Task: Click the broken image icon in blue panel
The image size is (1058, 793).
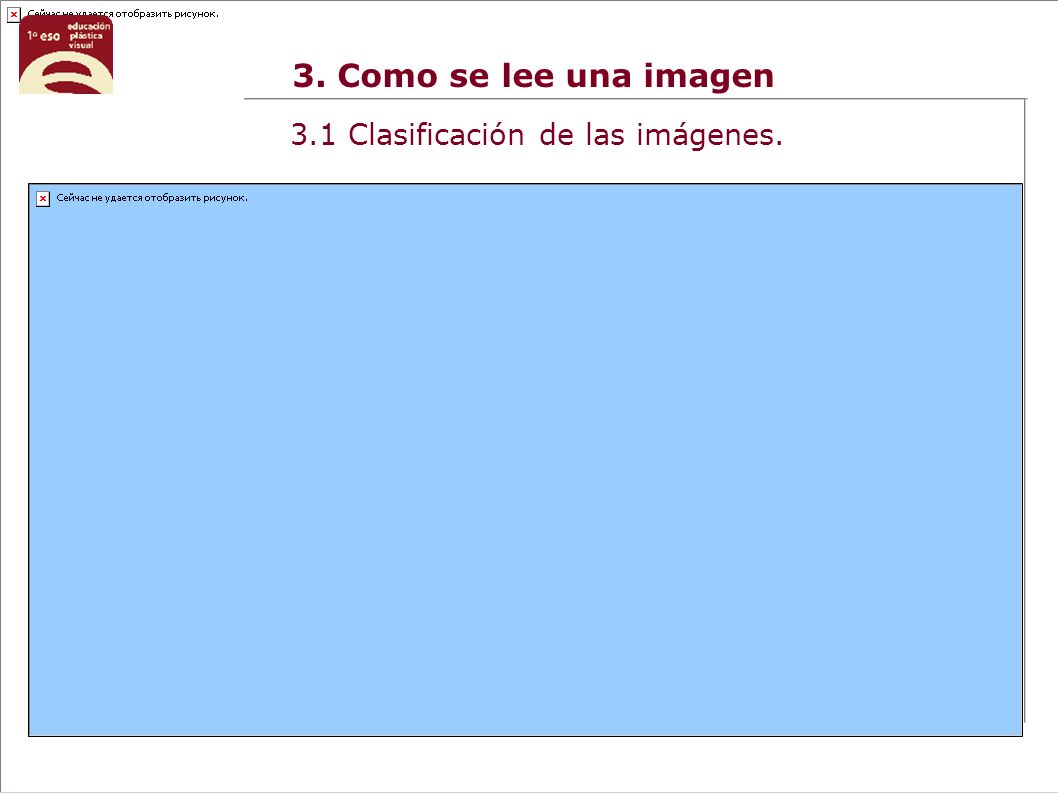Action: coord(43,198)
